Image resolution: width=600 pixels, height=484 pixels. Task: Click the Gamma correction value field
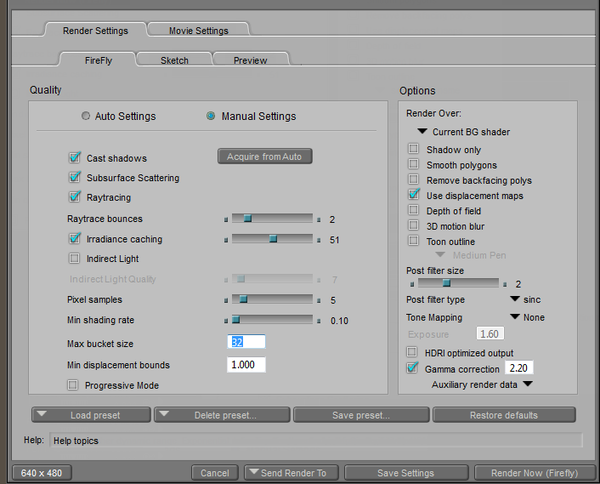[520, 368]
